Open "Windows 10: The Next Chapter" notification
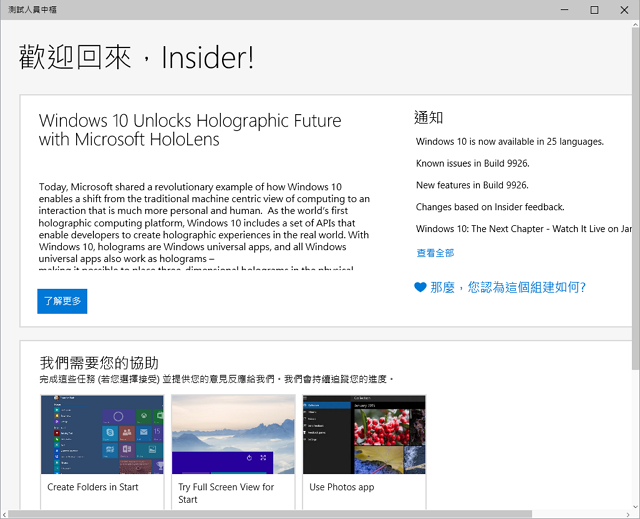The image size is (640, 519). (524, 229)
